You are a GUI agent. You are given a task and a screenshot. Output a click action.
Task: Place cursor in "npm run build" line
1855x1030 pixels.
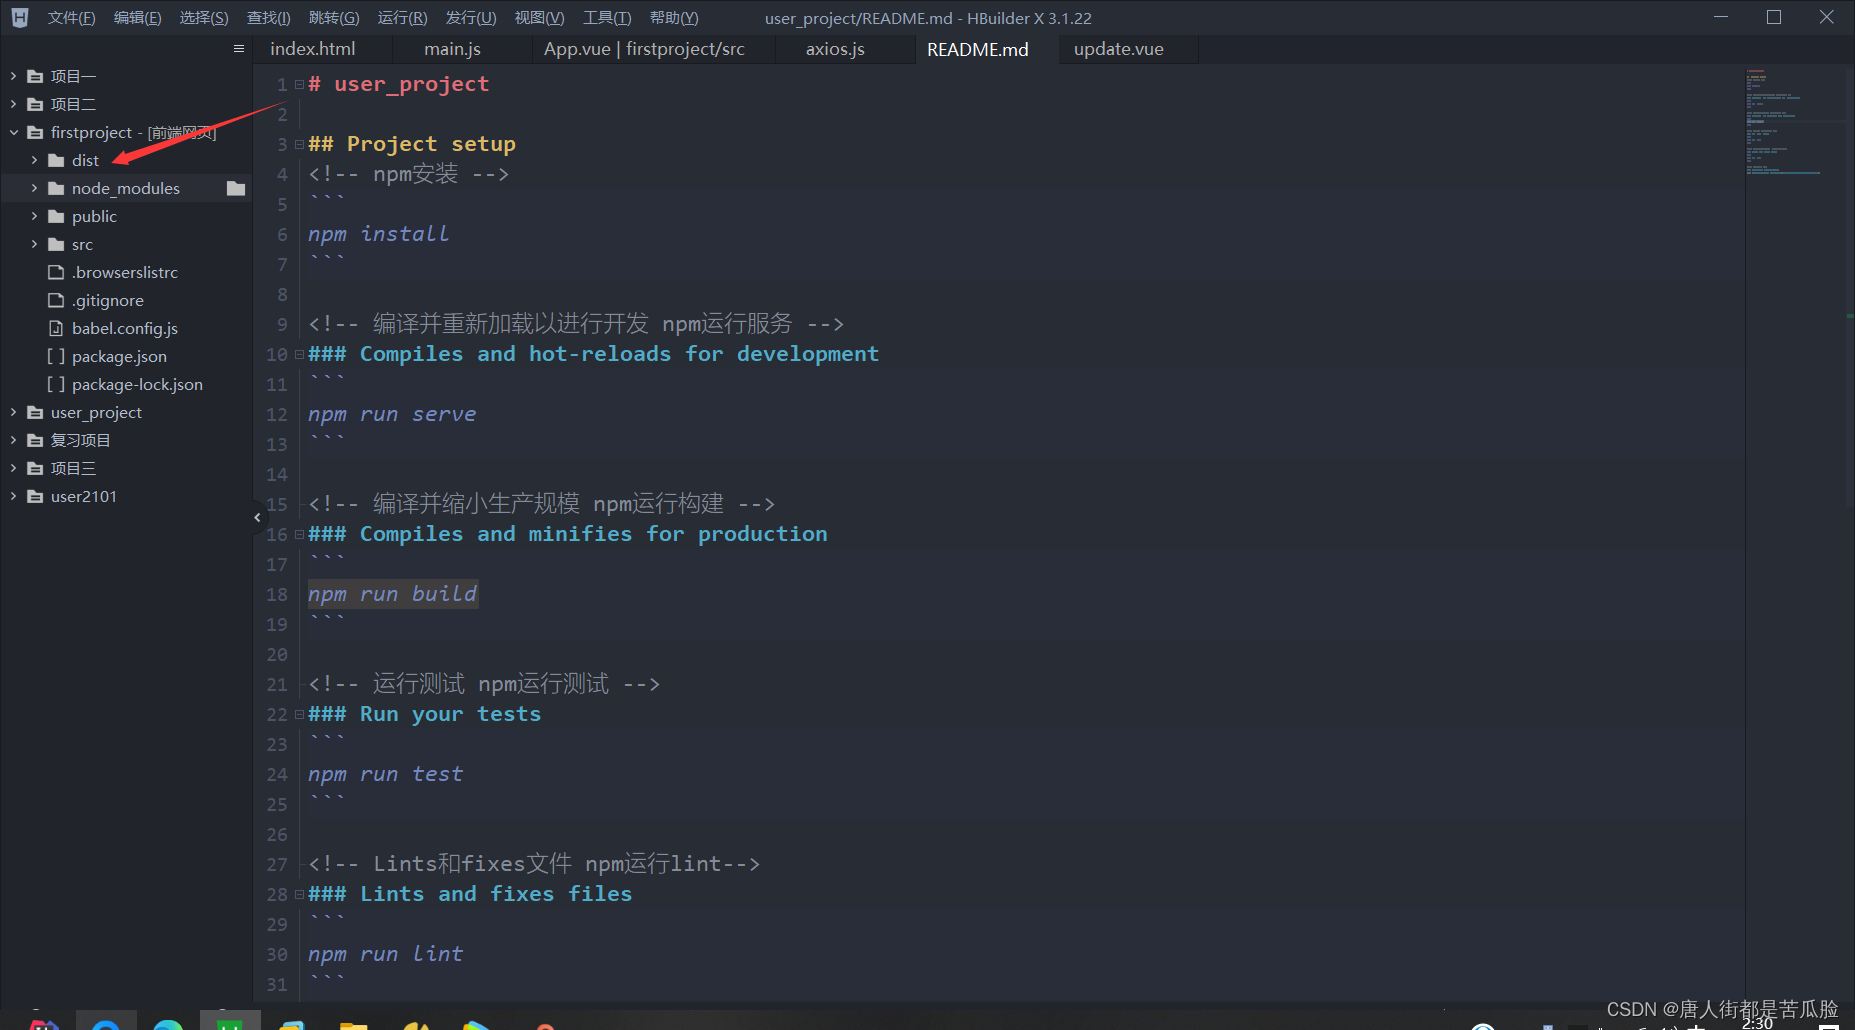pyautogui.click(x=392, y=594)
